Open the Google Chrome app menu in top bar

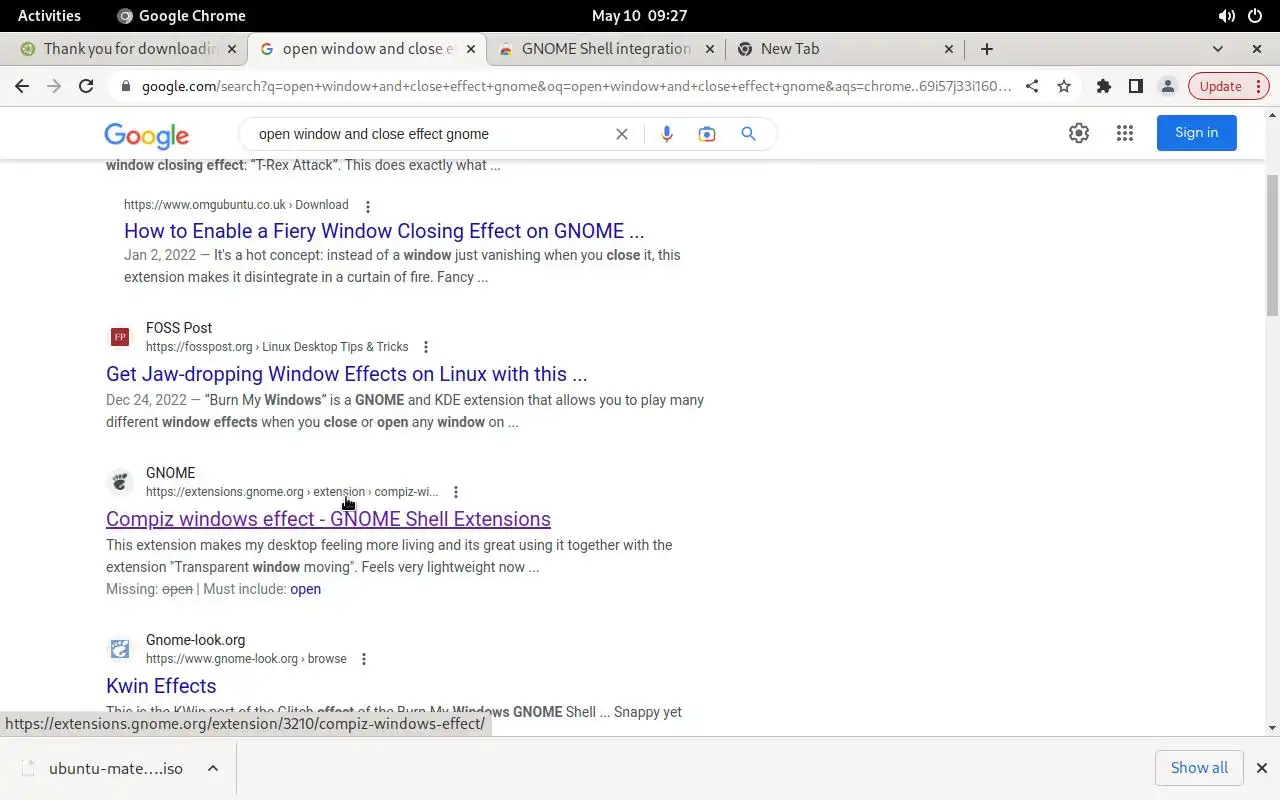pos(181,16)
